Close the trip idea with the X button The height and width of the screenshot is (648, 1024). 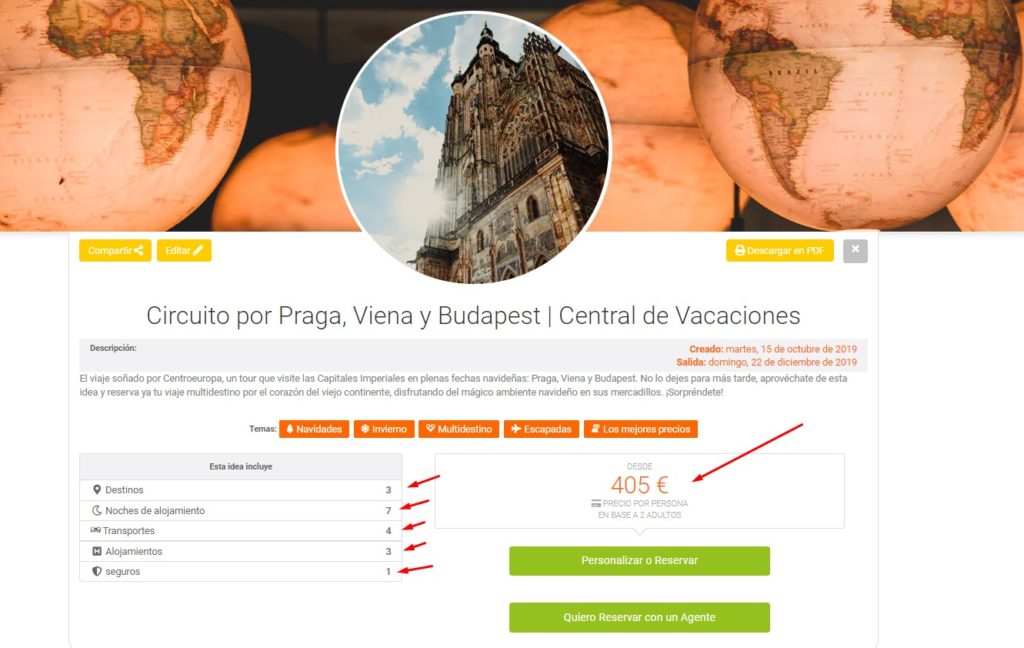coord(855,251)
